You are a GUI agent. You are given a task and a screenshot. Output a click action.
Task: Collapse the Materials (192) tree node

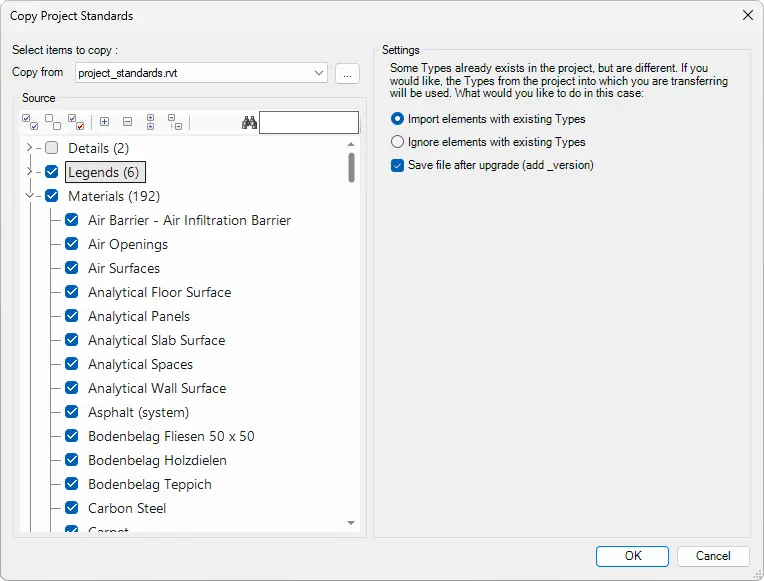click(x=29, y=195)
